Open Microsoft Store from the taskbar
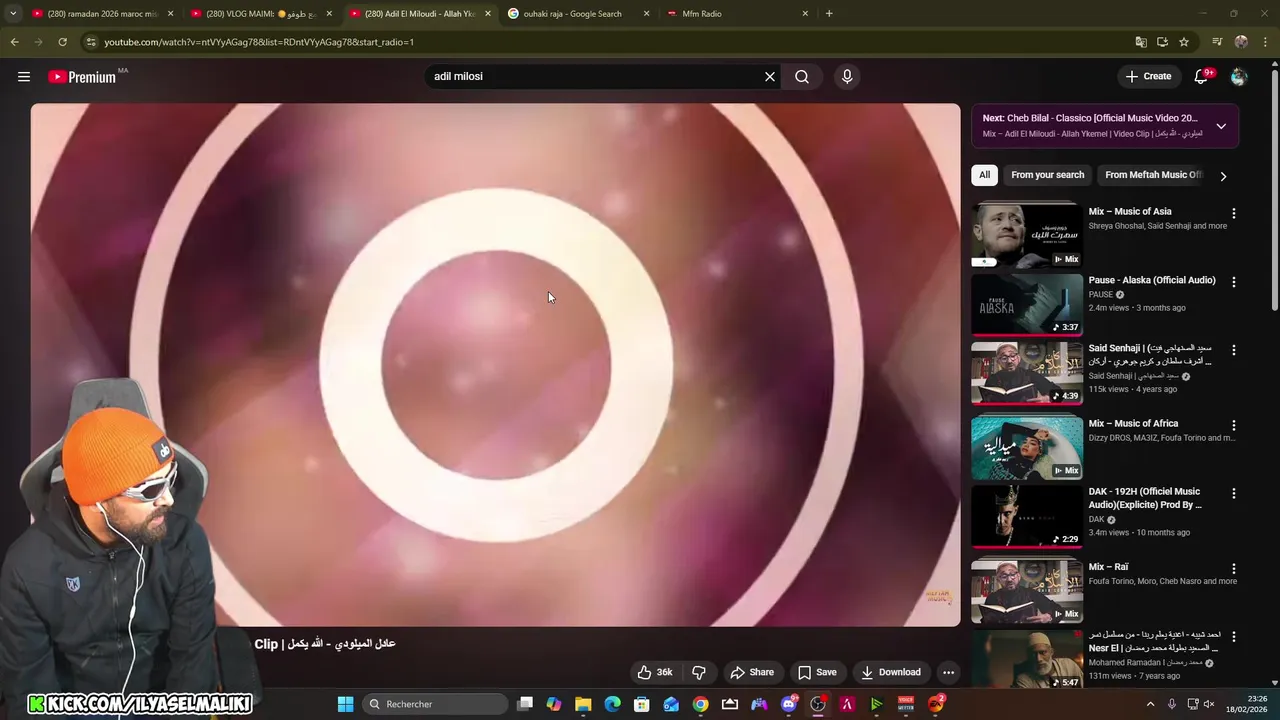 click(642, 704)
